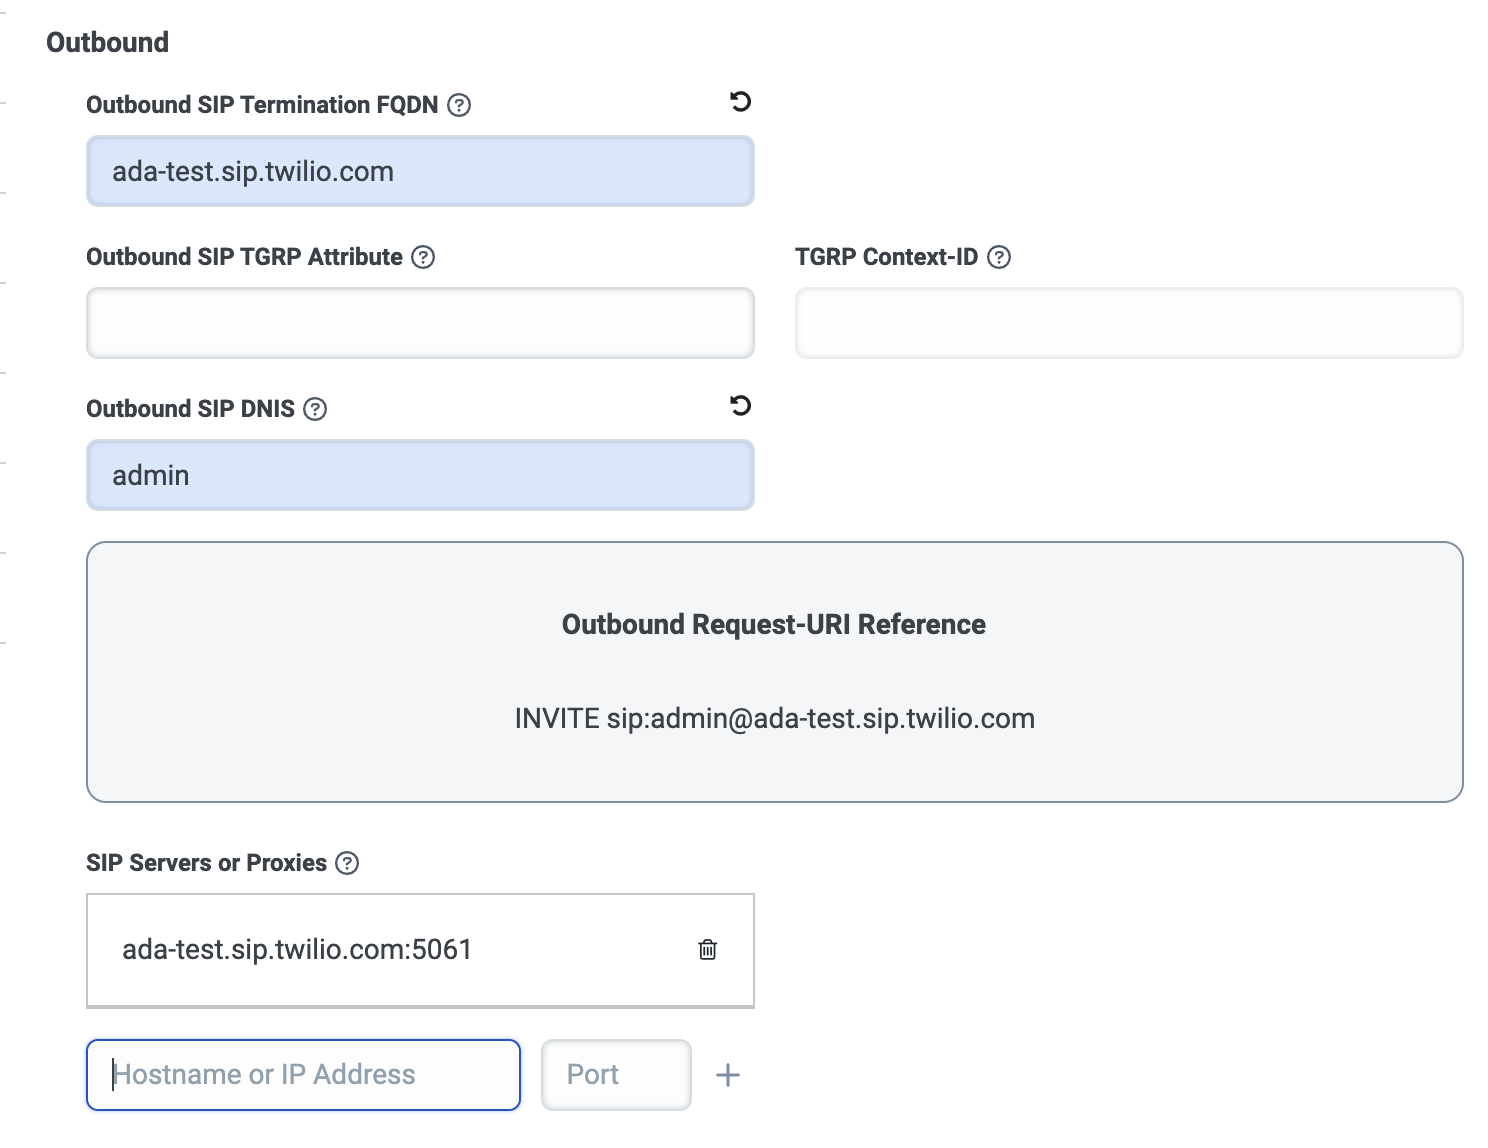Delete the ada-test.sip.twilio.com:5061 server entry

coord(707,950)
